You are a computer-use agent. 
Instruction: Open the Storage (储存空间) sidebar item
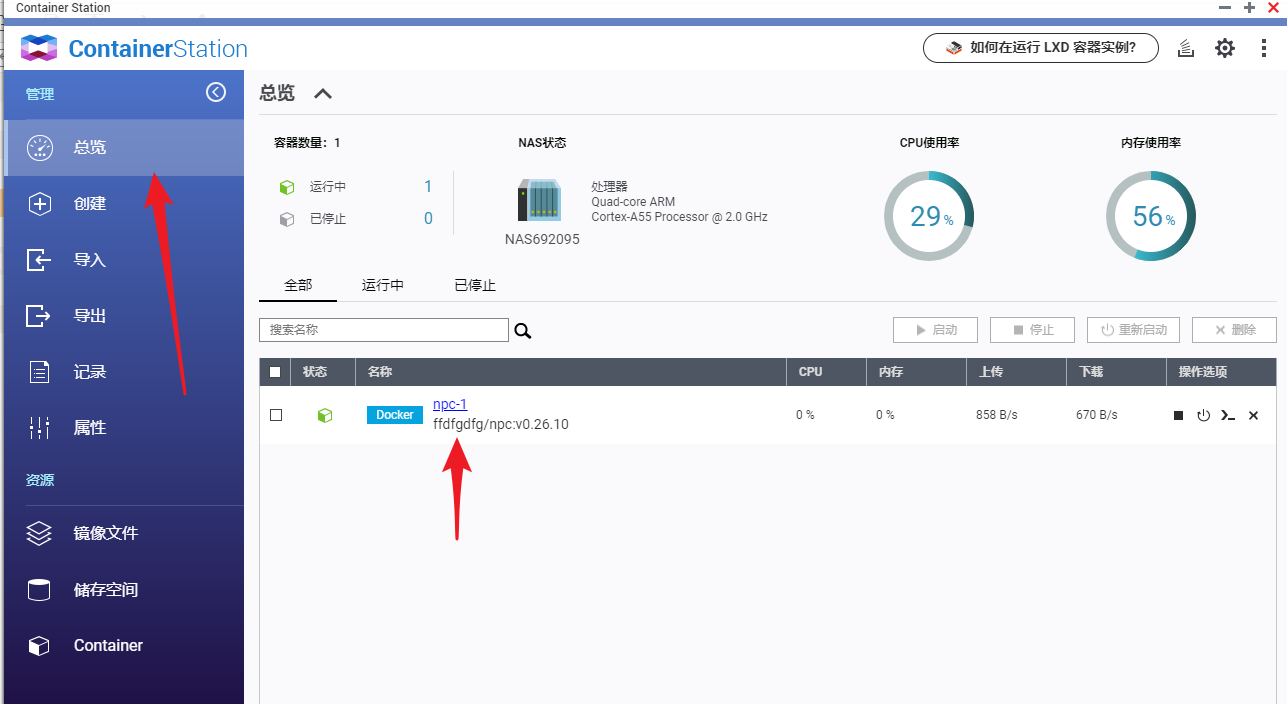point(124,589)
